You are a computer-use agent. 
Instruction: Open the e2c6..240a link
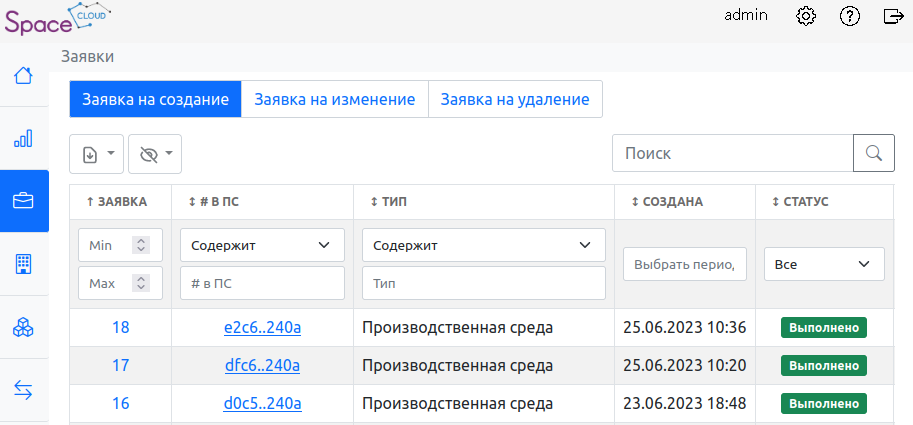tap(263, 328)
